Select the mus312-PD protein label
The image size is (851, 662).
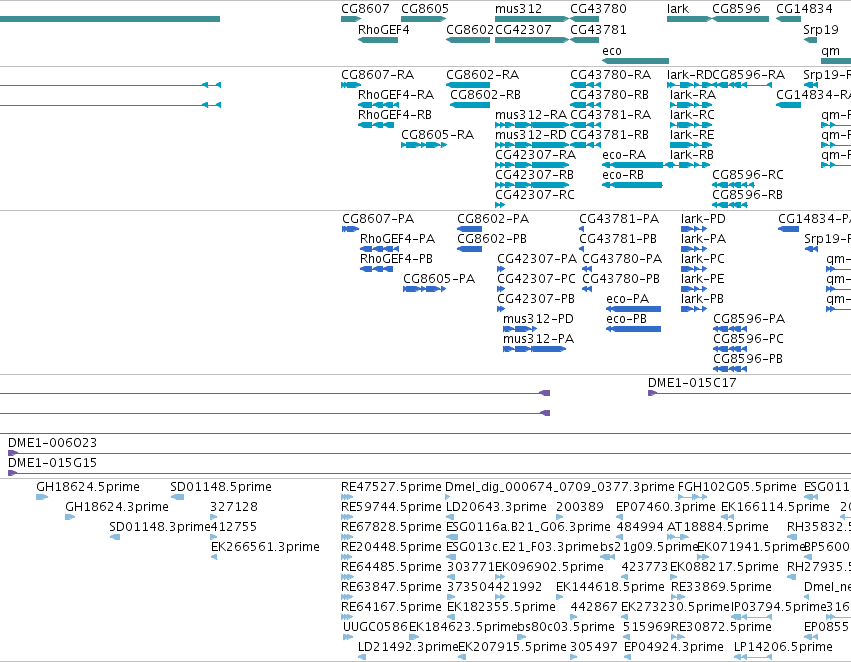pyautogui.click(x=538, y=319)
